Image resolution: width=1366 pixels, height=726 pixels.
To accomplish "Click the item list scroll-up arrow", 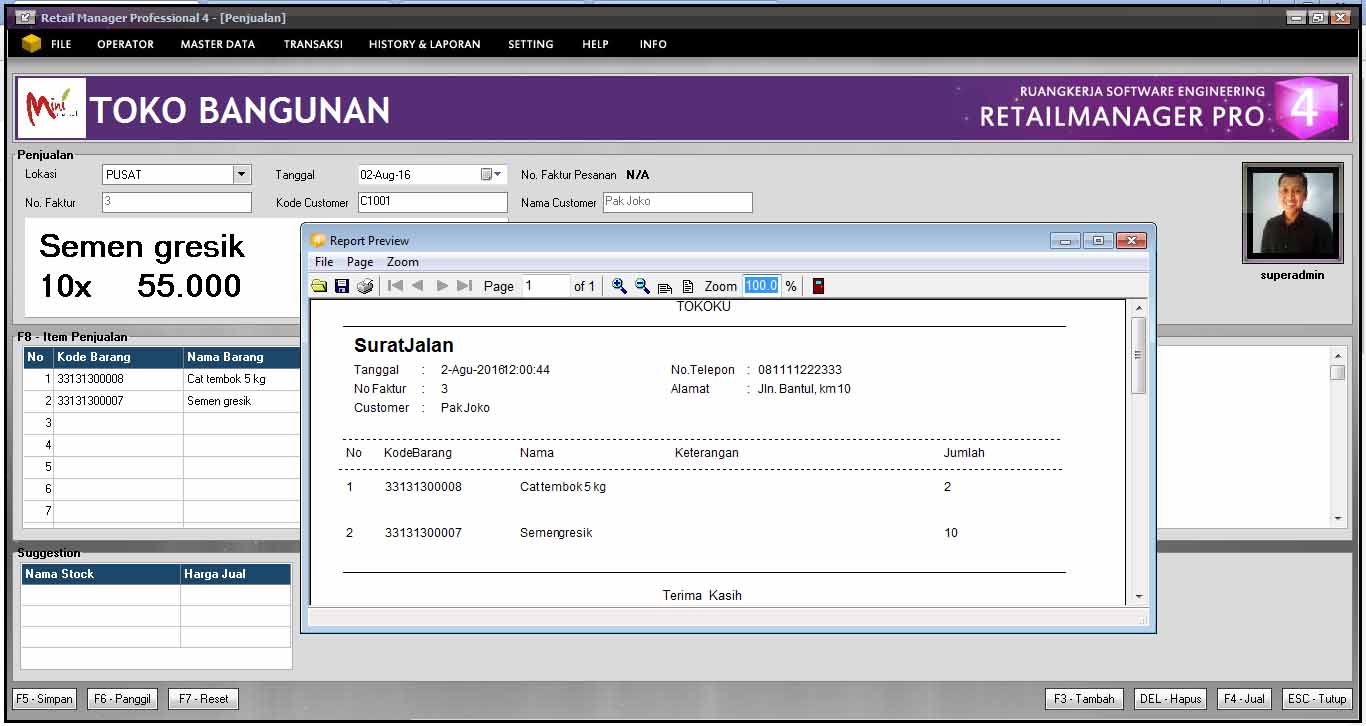I will [x=1338, y=356].
